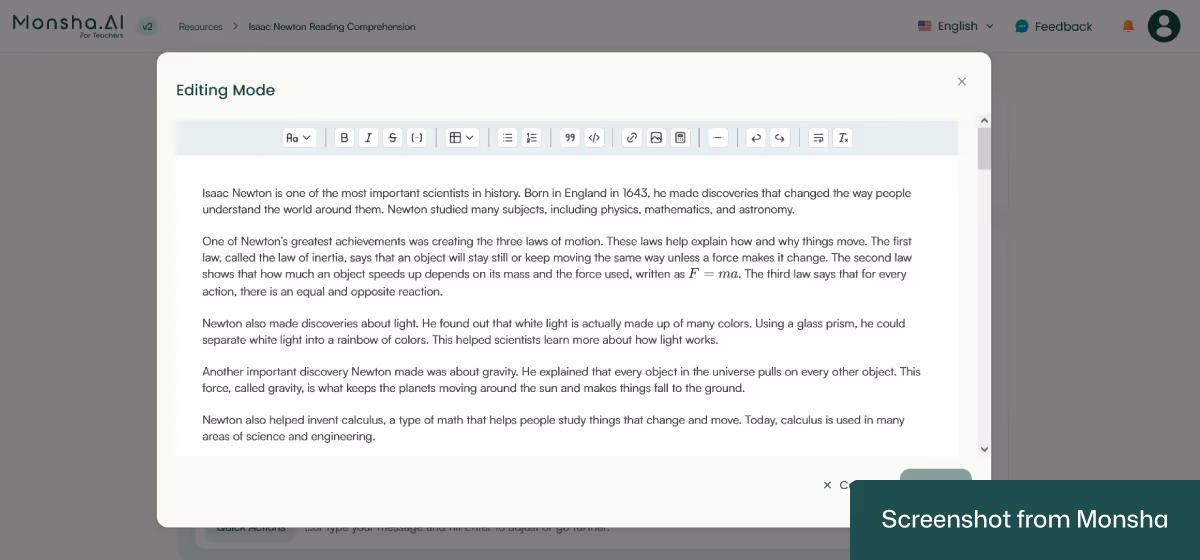
Task: Undo the last edit
Action: coord(756,138)
